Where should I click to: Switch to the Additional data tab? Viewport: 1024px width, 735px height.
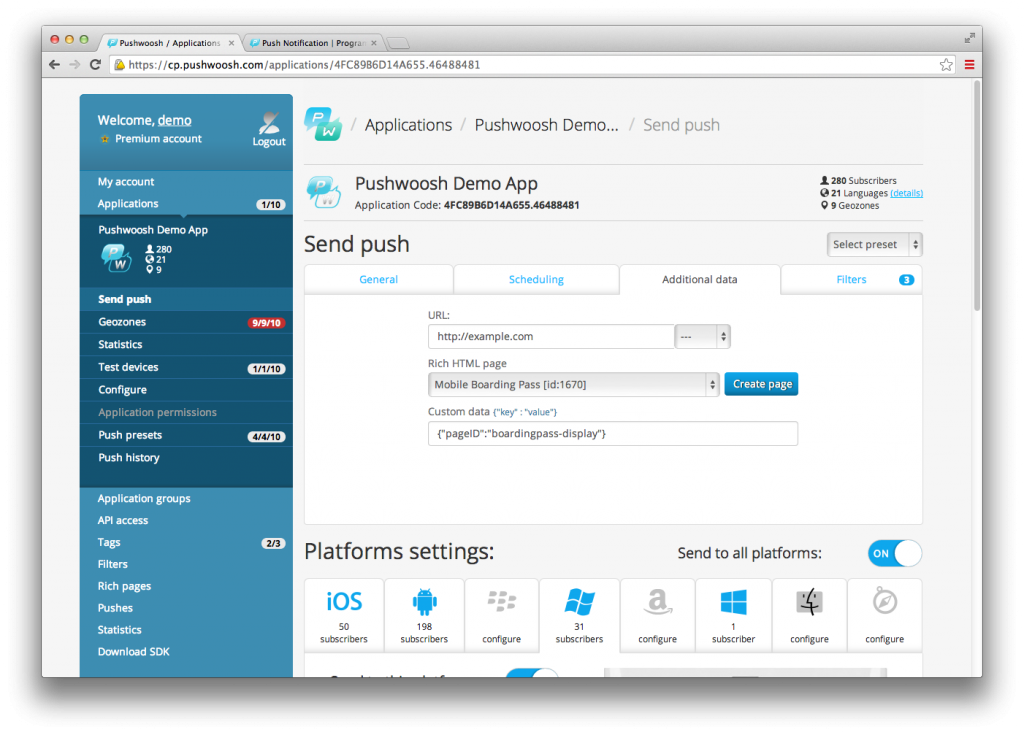pos(699,280)
